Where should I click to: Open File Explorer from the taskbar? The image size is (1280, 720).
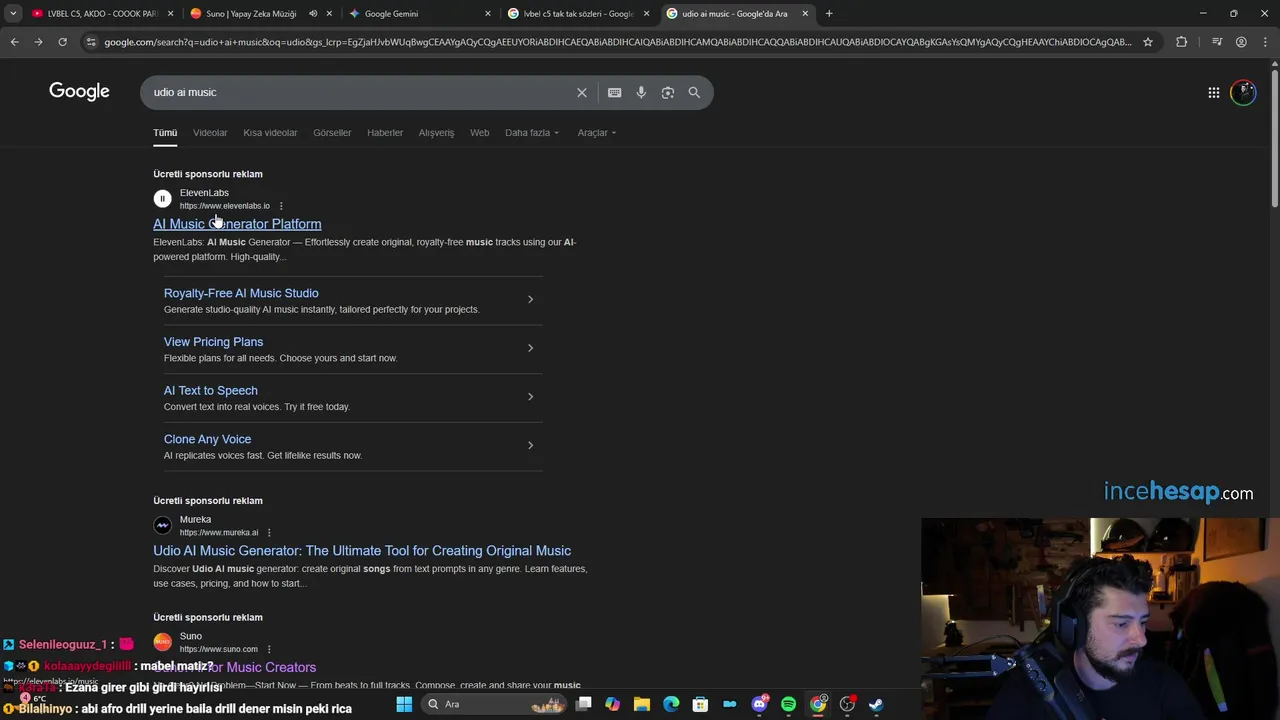pyautogui.click(x=642, y=704)
